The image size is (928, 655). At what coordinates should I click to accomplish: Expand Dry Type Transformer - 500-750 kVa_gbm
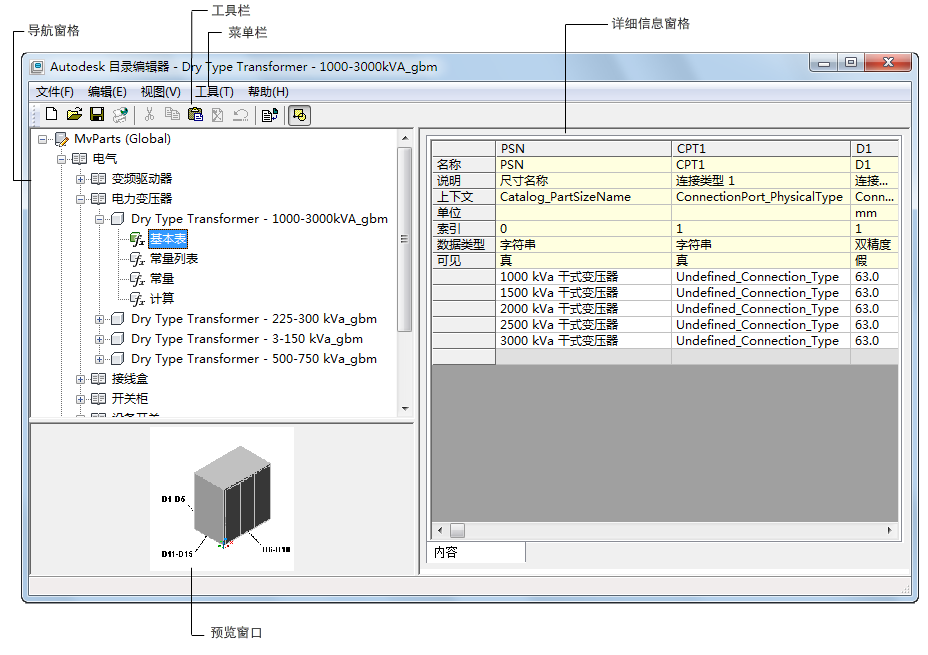(x=99, y=359)
